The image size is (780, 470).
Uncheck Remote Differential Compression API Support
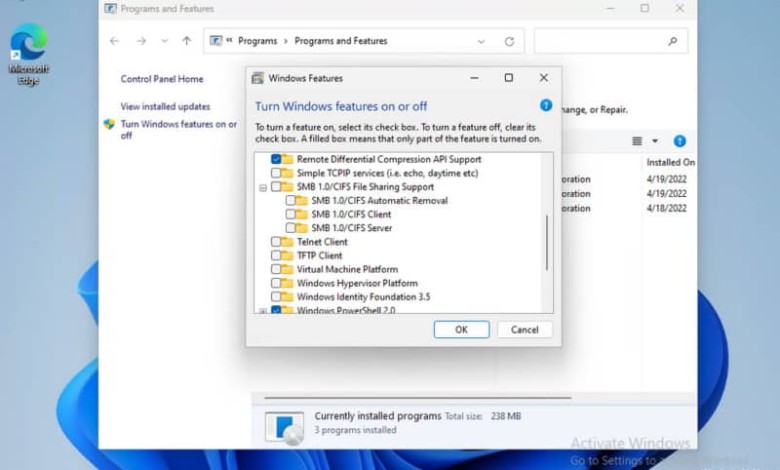click(276, 159)
